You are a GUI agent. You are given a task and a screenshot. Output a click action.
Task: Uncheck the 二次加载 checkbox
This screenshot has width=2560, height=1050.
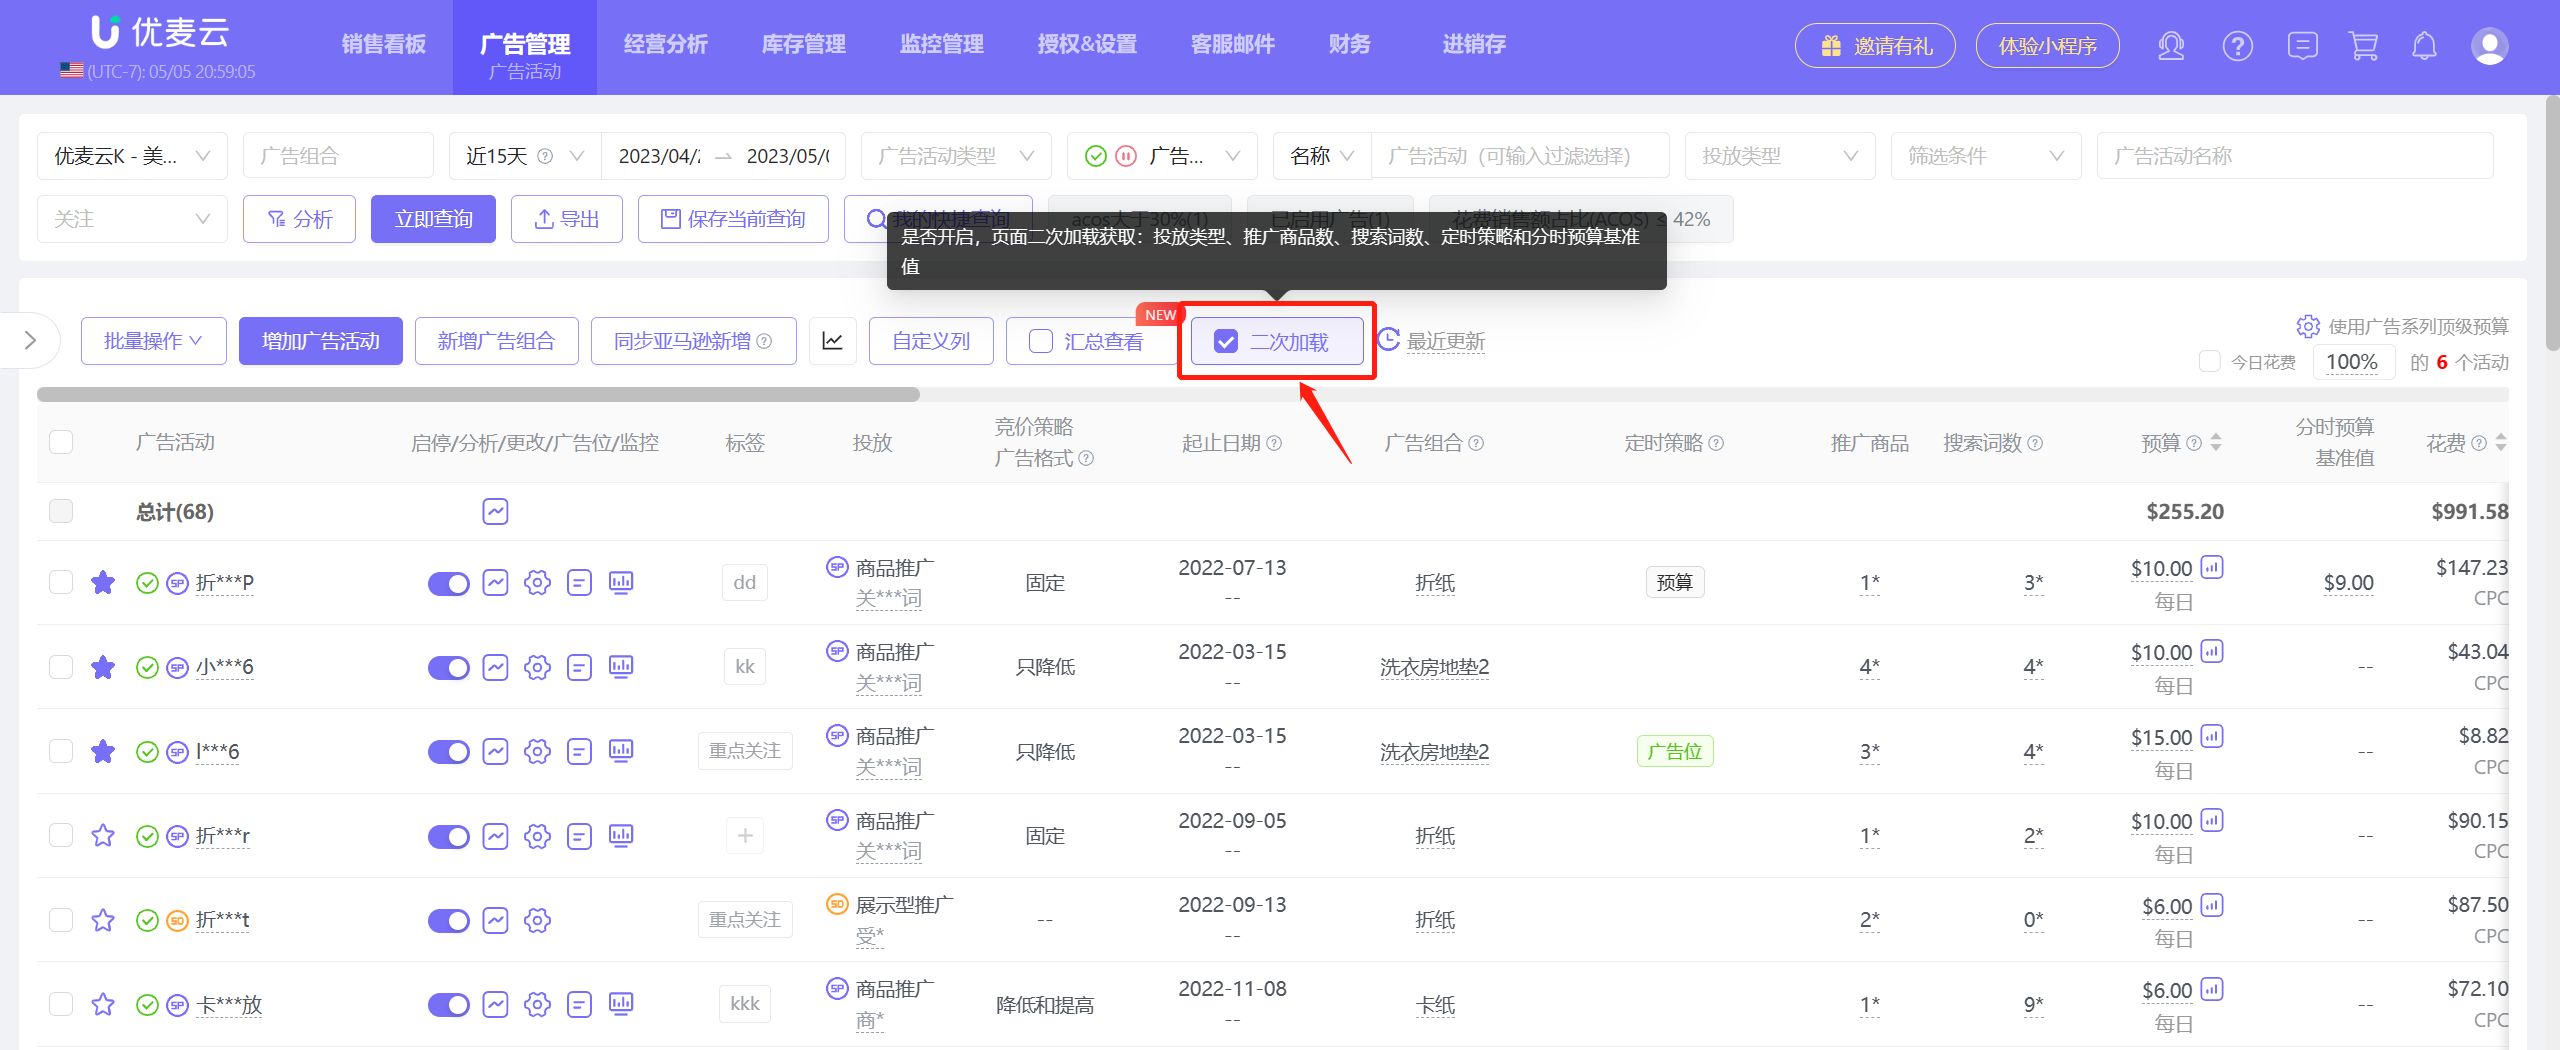pos(1227,341)
